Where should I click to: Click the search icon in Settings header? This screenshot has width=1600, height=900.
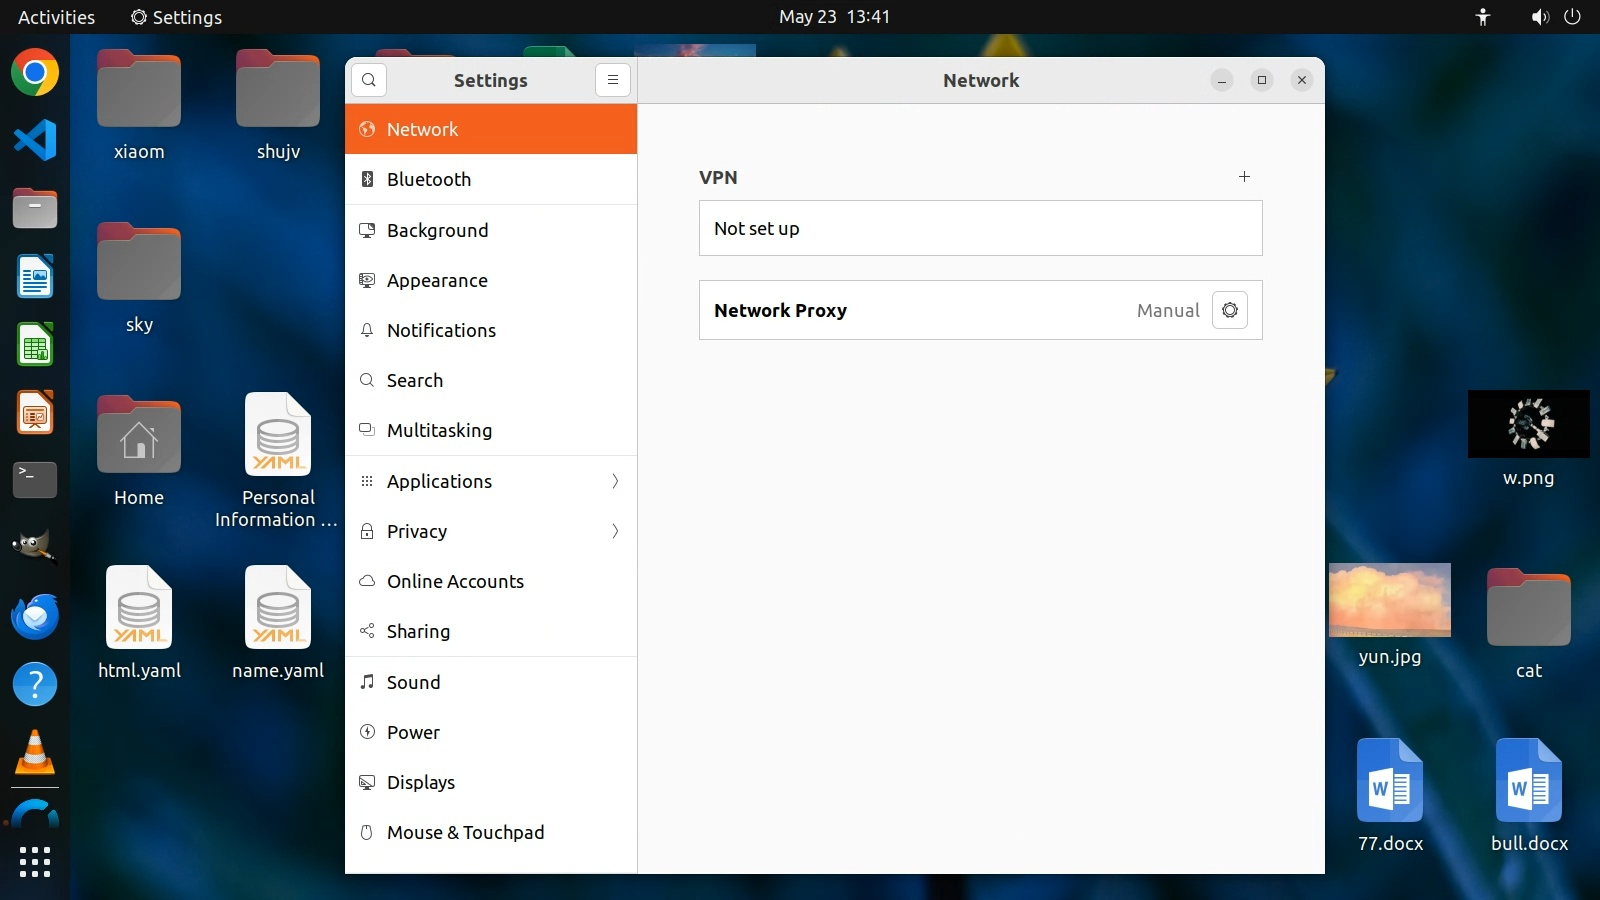[x=369, y=80]
